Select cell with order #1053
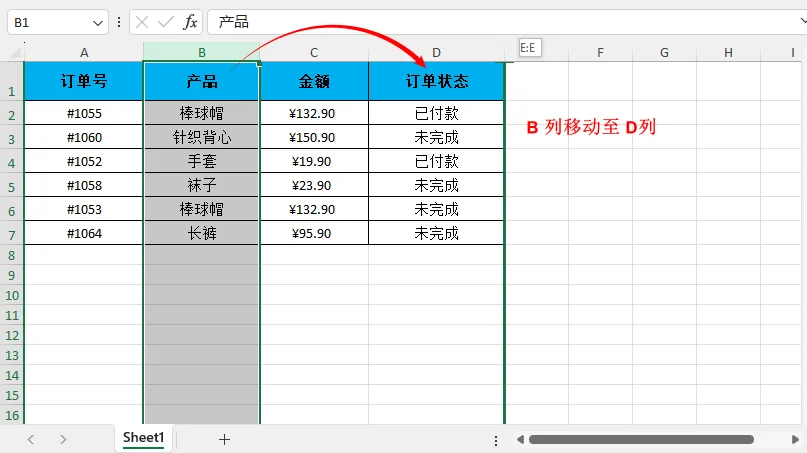Screen dimensions: 807x453 pyautogui.click(x=84, y=209)
